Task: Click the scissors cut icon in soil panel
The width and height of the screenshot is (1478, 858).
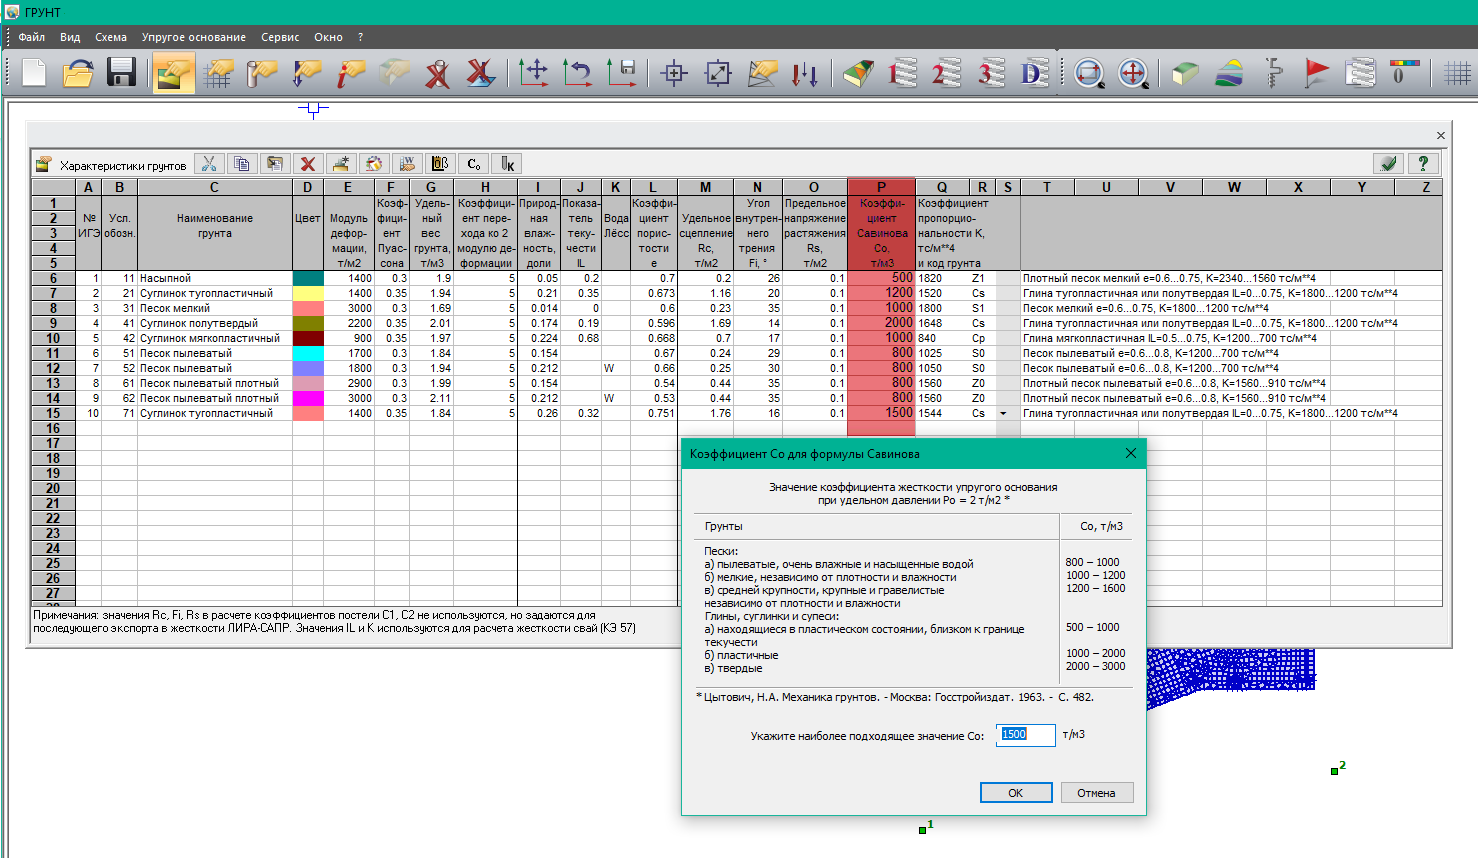Action: pos(209,164)
